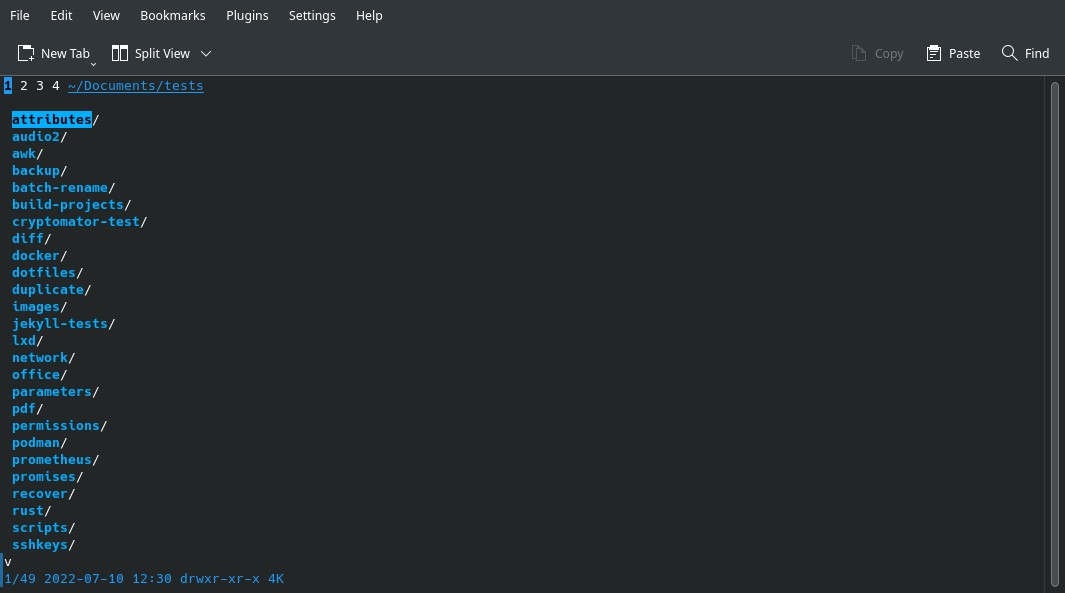This screenshot has width=1065, height=593.
Task: Click the New Tab icon
Action: tap(26, 53)
